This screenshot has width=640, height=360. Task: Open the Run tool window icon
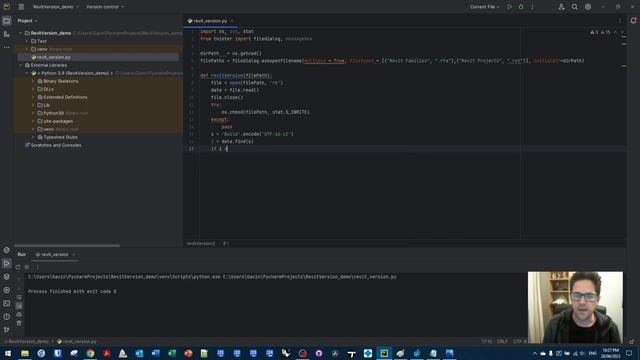pyautogui.click(x=7, y=263)
